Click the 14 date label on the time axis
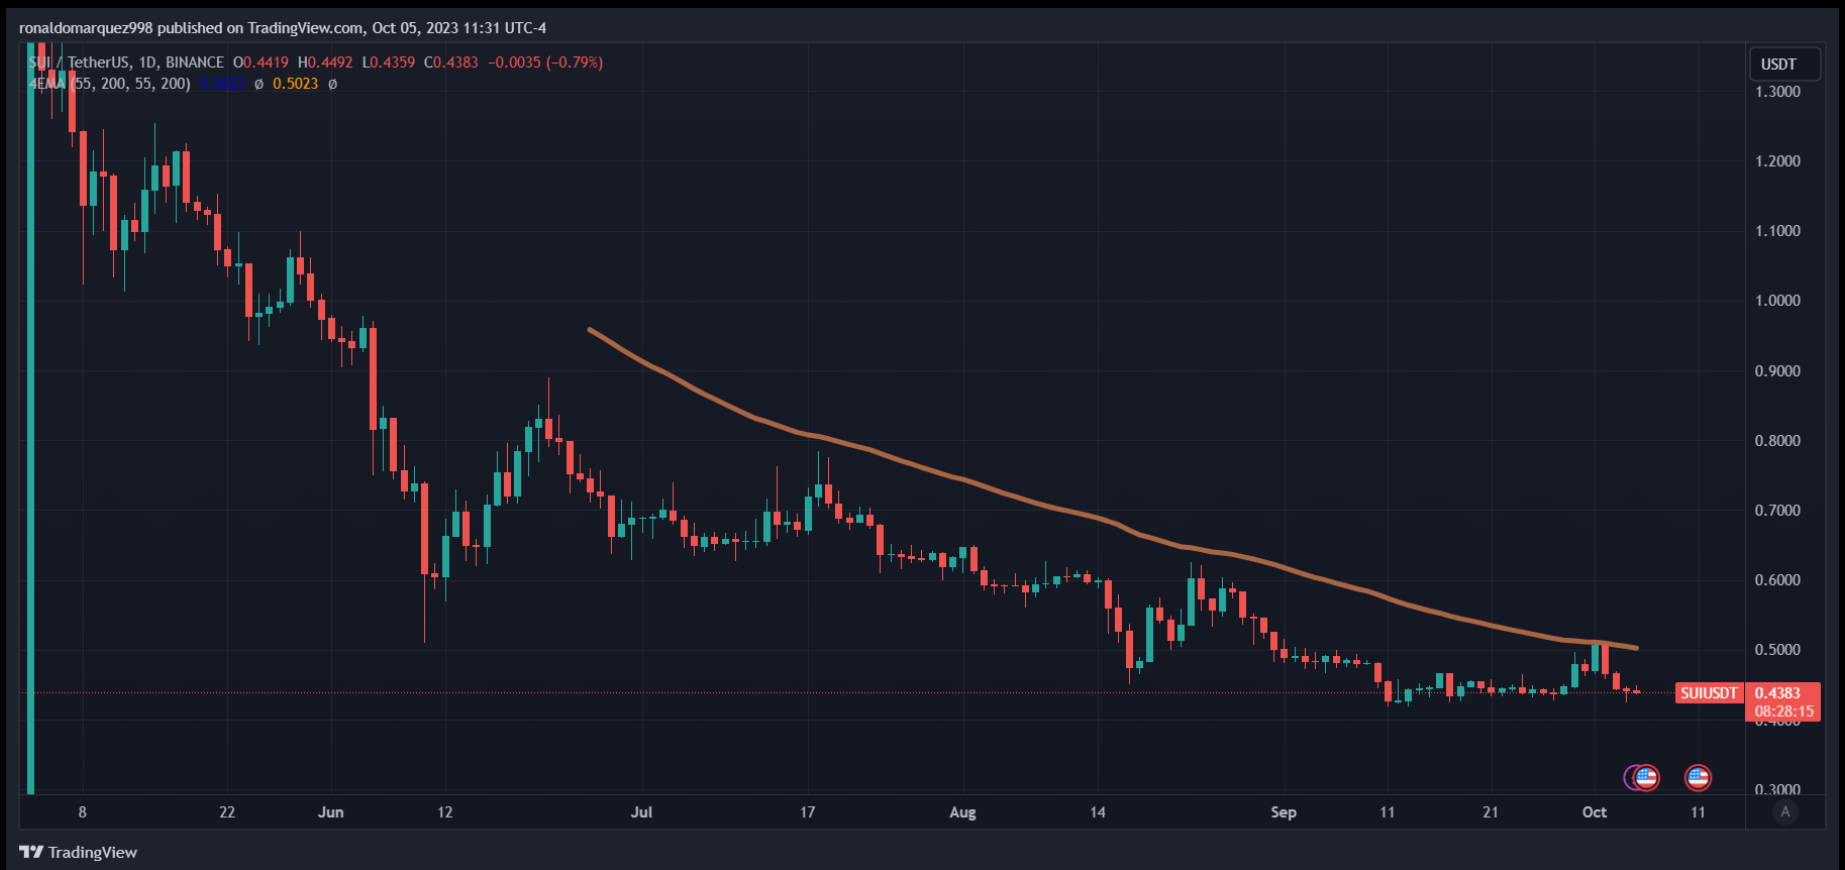Image resolution: width=1845 pixels, height=870 pixels. [x=1097, y=812]
